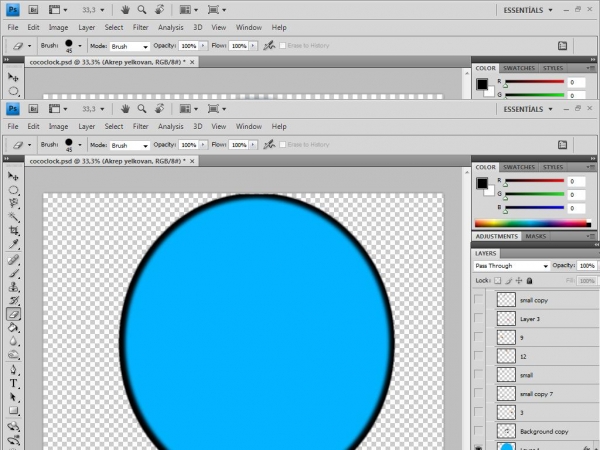Select the Brush tool in the toolbox
Image resolution: width=600 pixels, height=450 pixels.
click(13, 273)
